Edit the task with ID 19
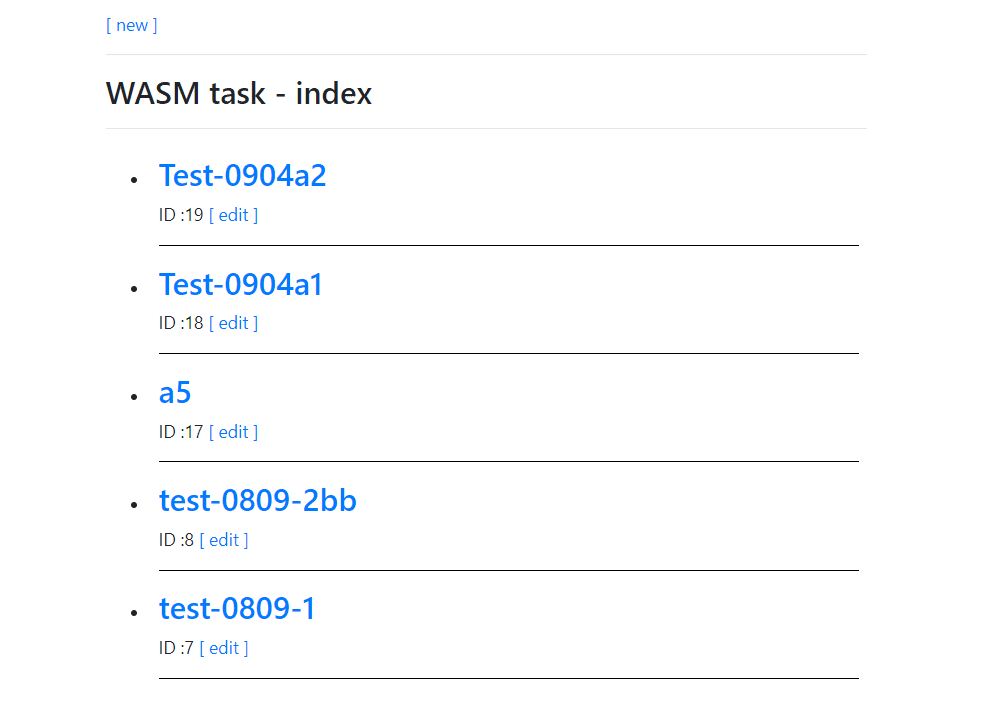This screenshot has height=705, width=989. coord(233,215)
